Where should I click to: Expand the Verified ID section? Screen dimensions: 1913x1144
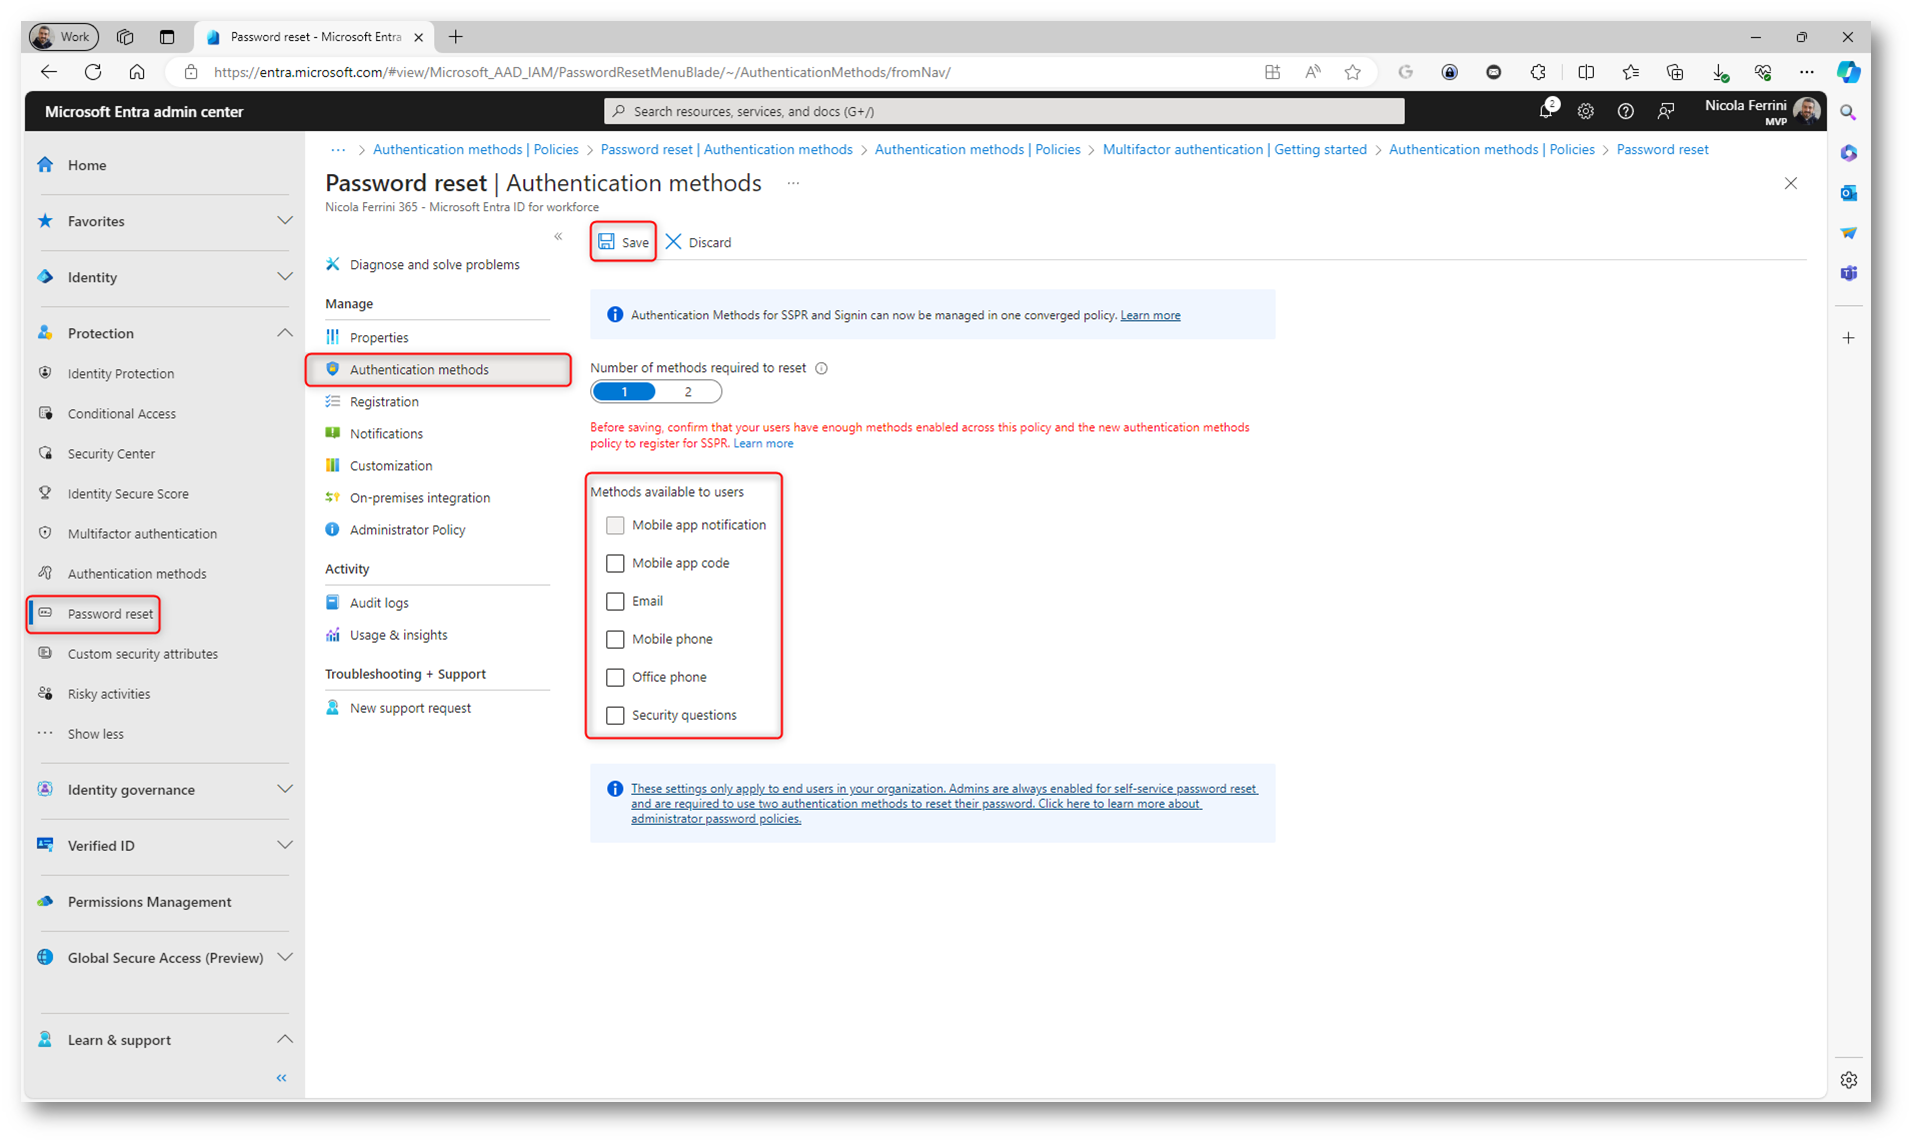coord(285,845)
